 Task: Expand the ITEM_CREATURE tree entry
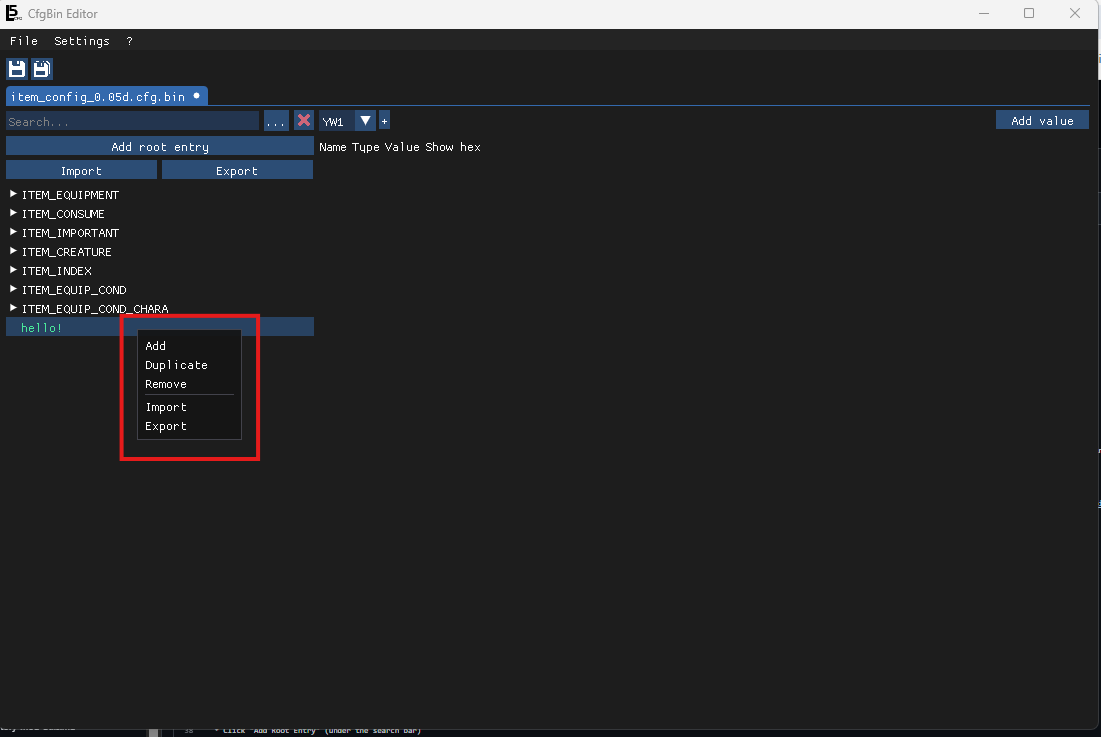[x=11, y=251]
